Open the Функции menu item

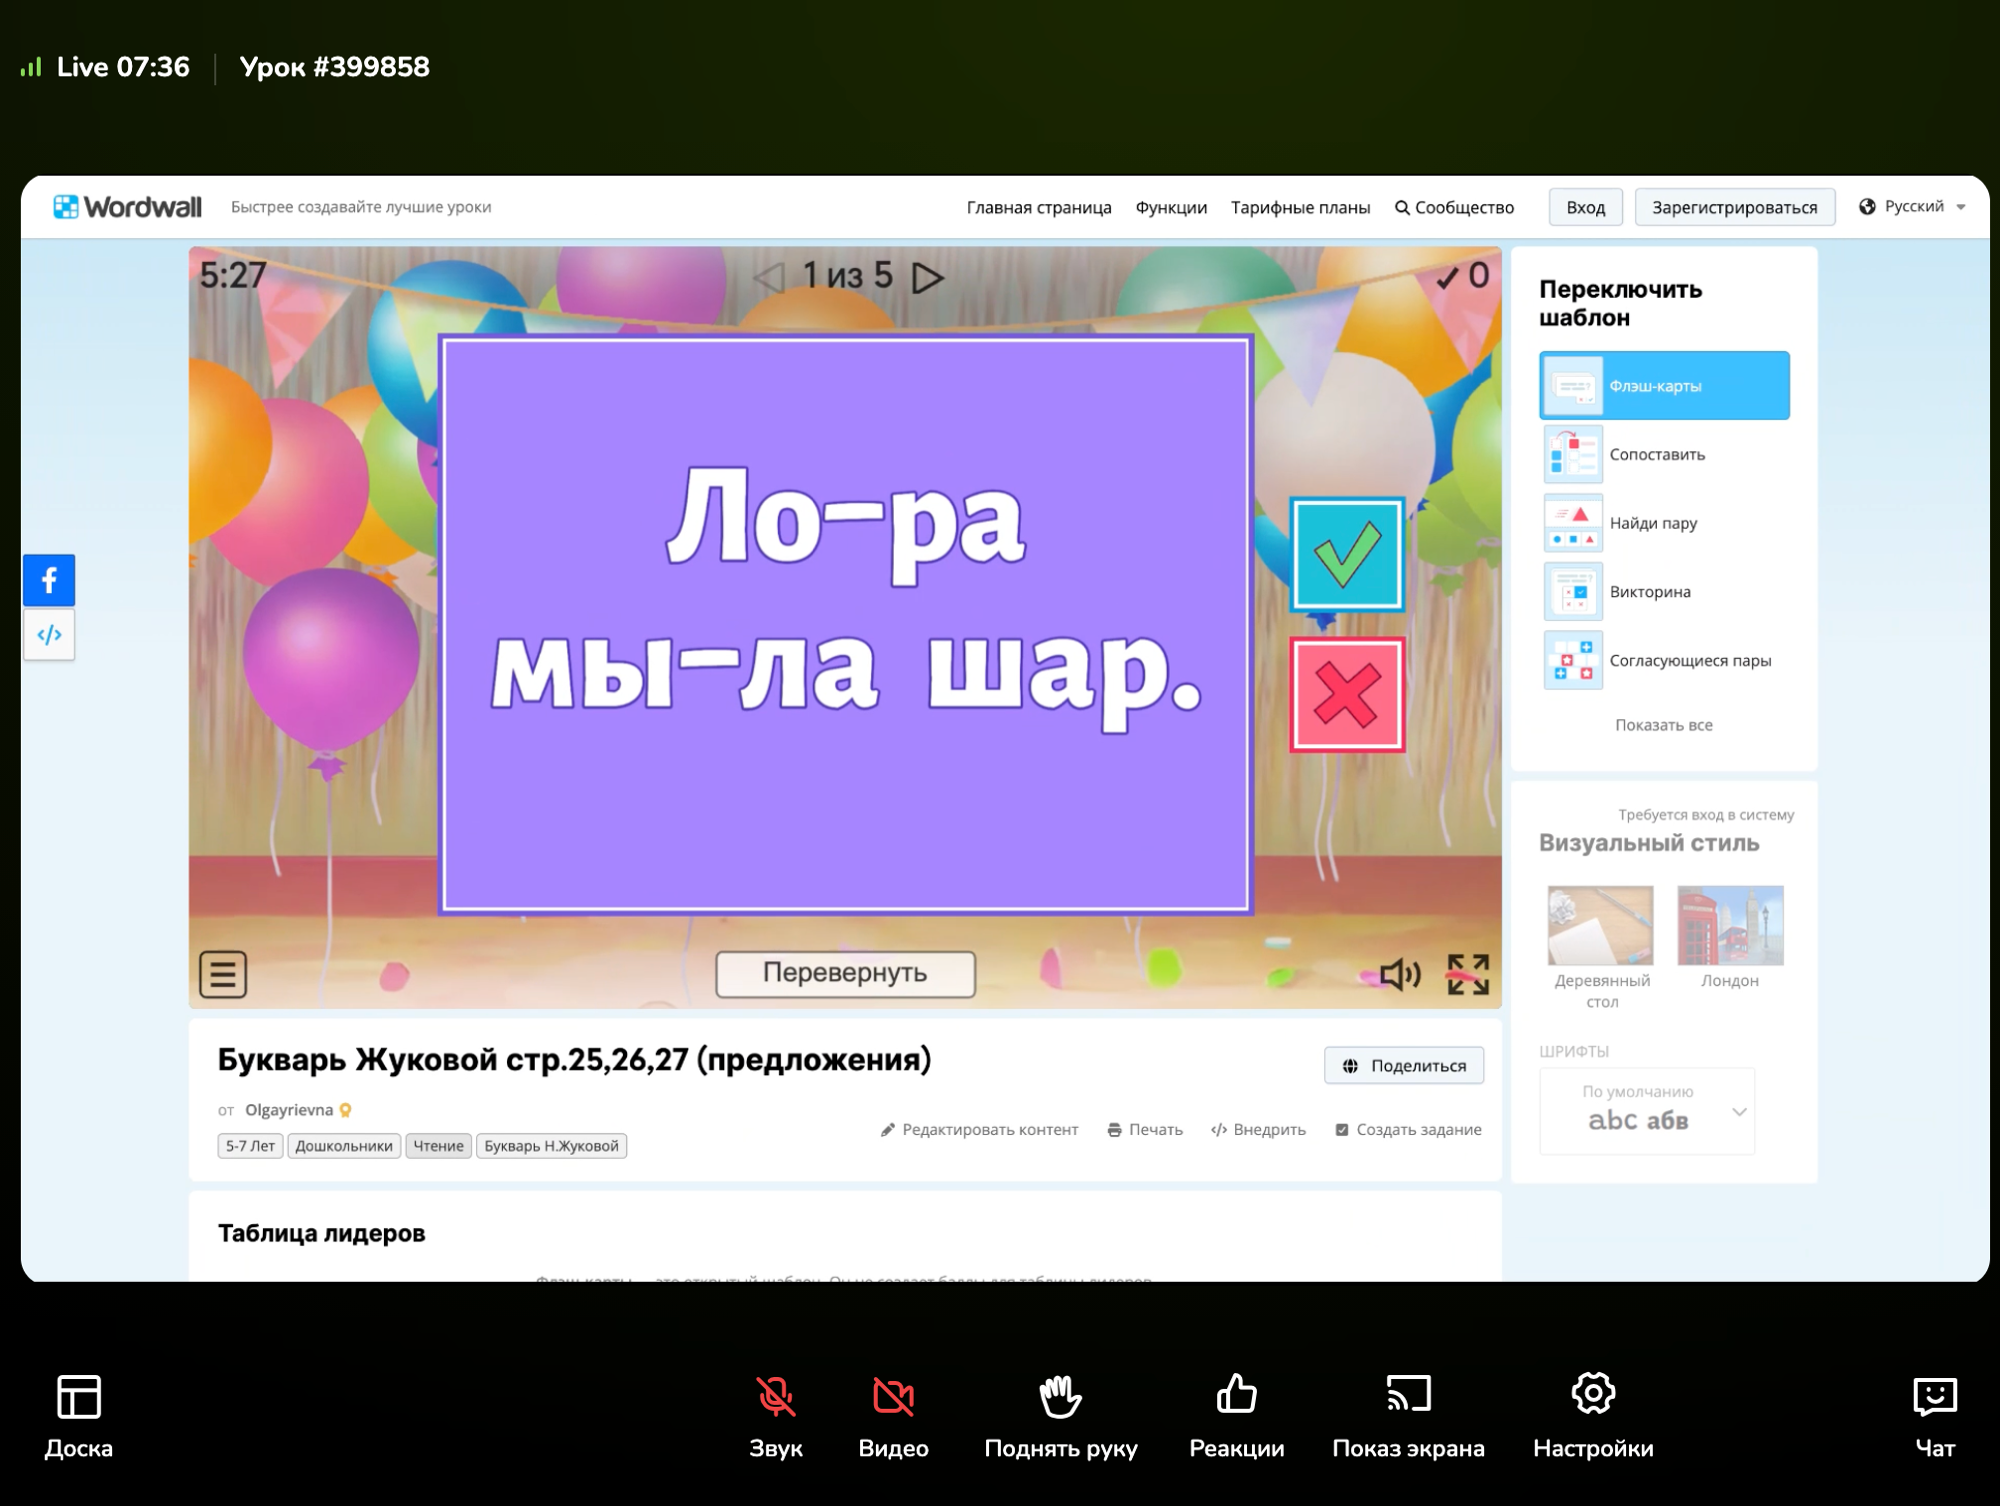(1171, 207)
